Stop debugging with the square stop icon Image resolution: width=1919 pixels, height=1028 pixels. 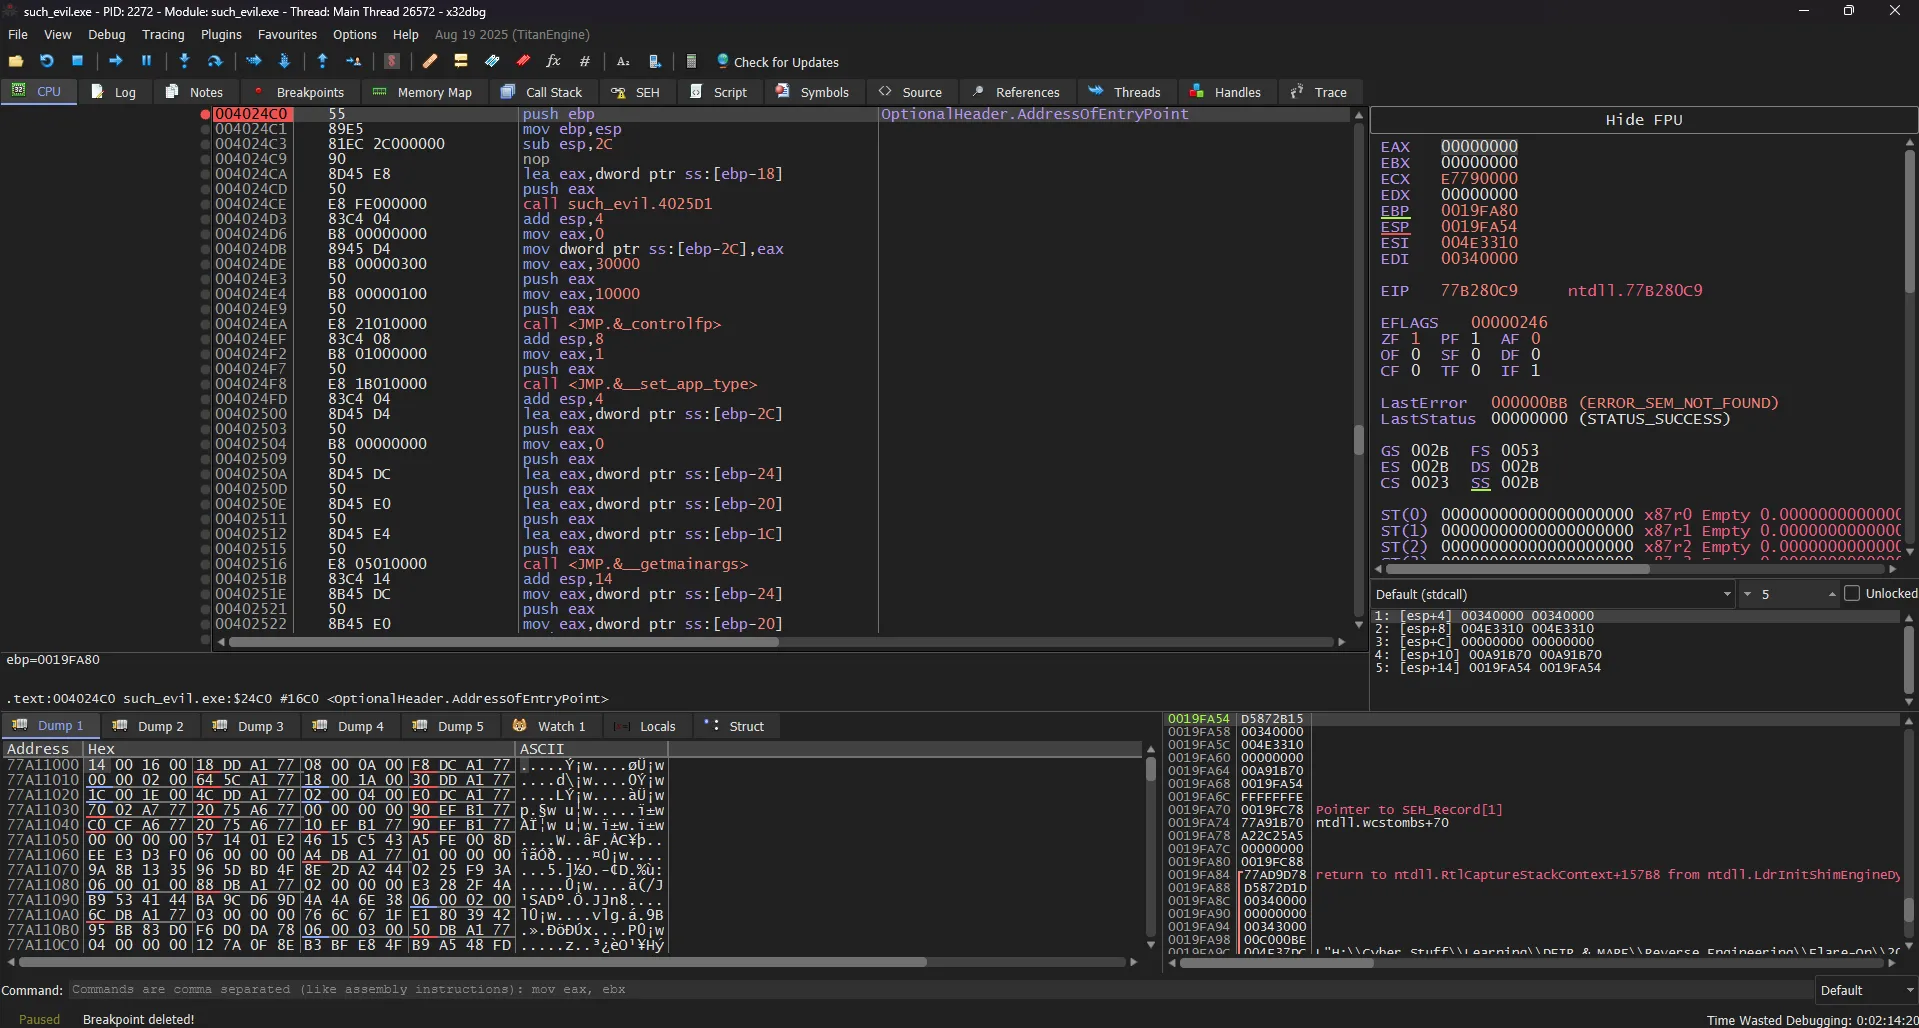77,61
